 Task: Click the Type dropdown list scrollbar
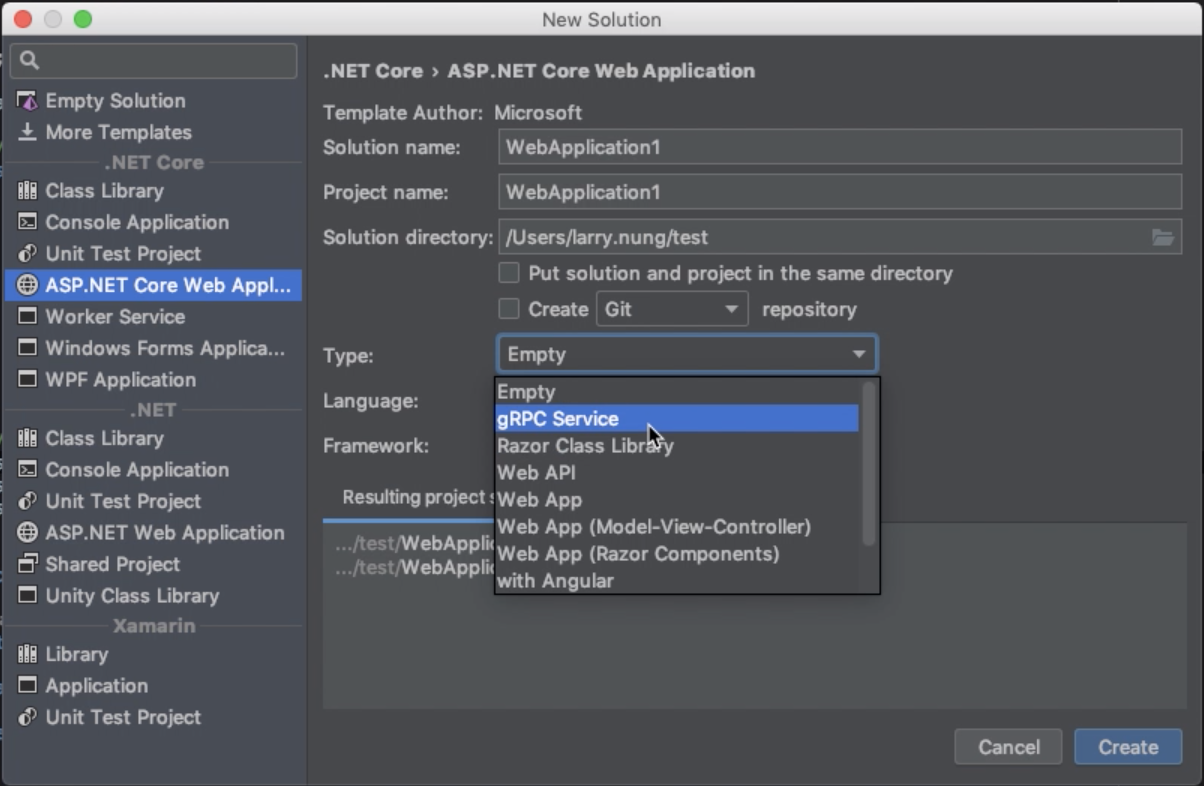click(868, 465)
